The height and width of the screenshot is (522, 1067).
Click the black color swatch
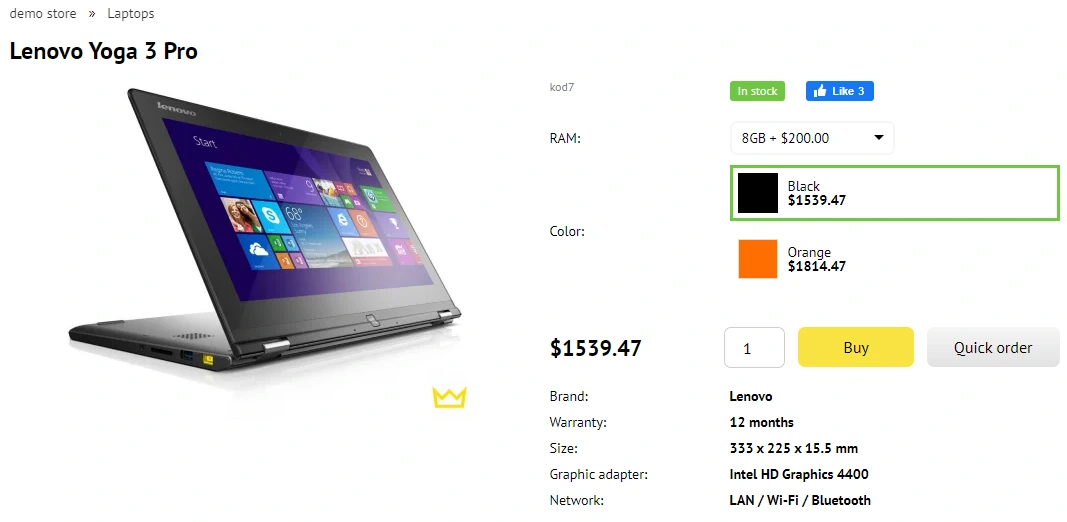758,193
